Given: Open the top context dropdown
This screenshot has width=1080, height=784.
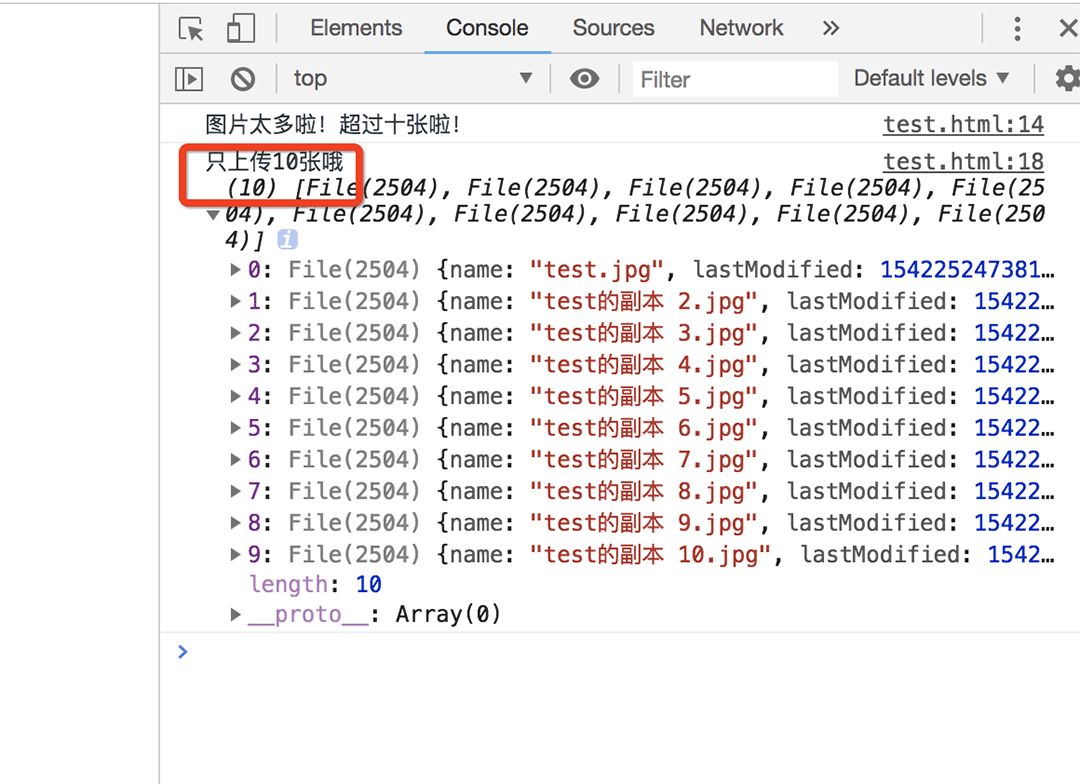Looking at the screenshot, I should [413, 79].
